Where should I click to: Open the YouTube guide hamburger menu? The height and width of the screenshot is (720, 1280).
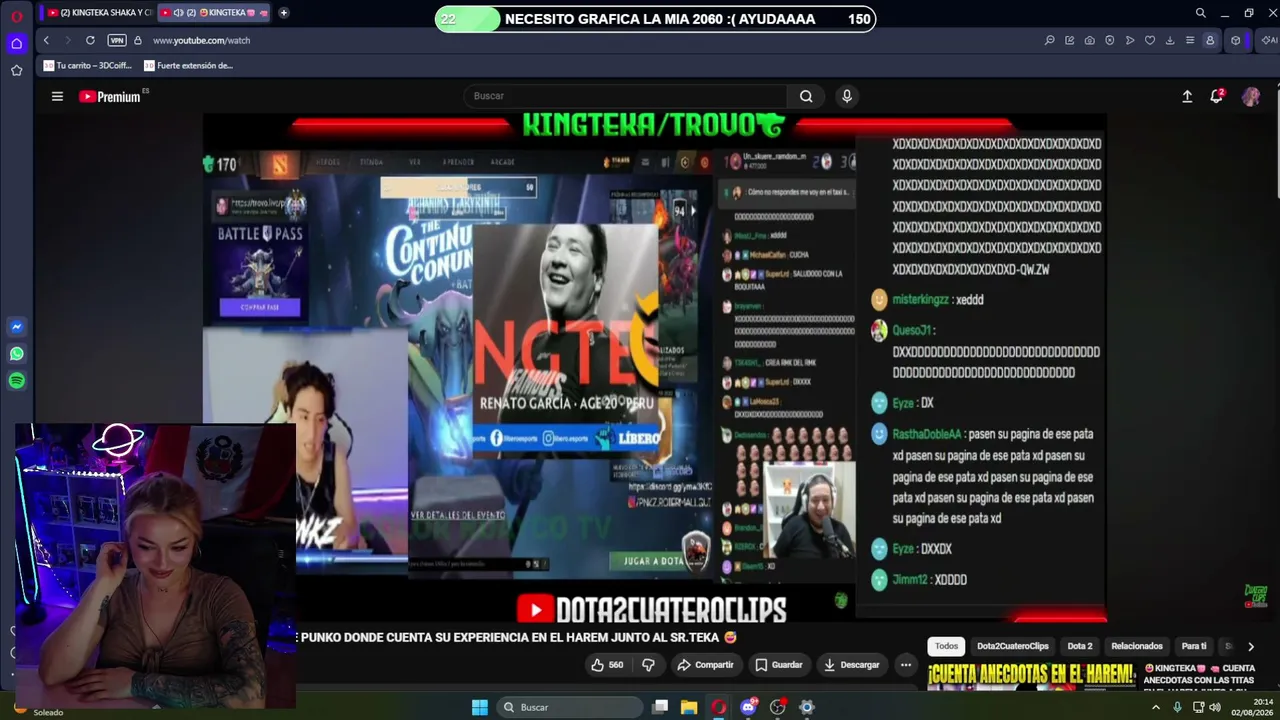57,96
